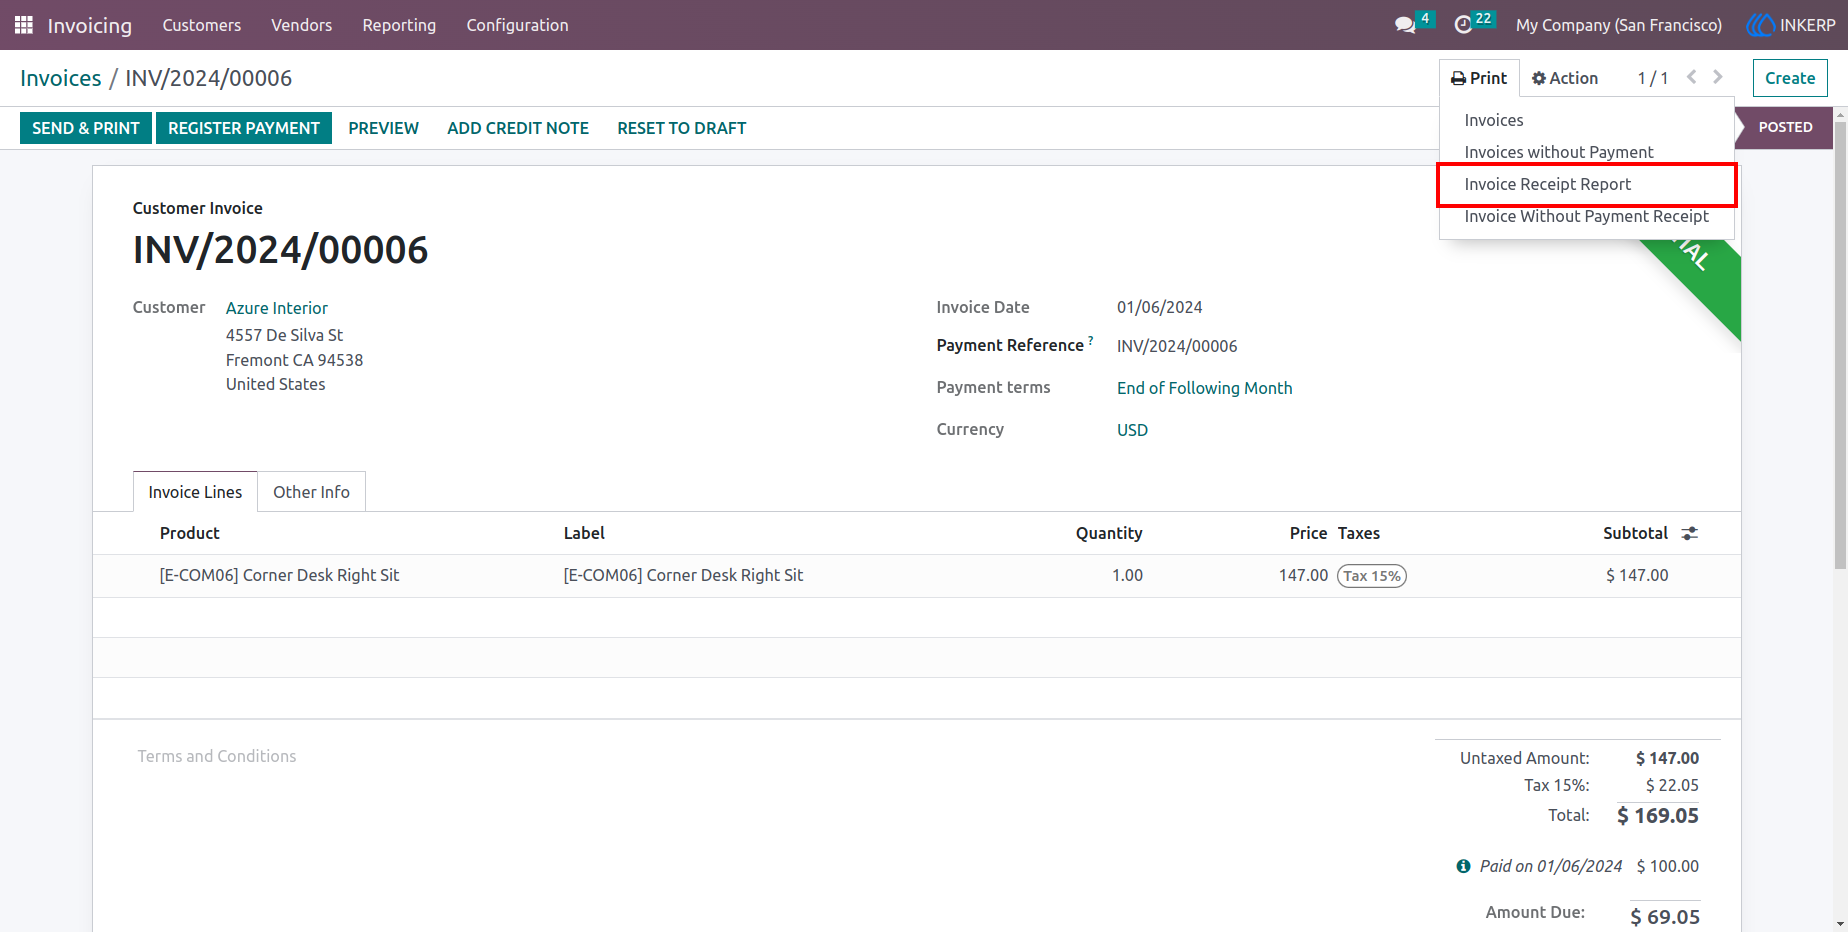
Task: Select Invoice Without Payment Receipt option
Action: click(1586, 216)
